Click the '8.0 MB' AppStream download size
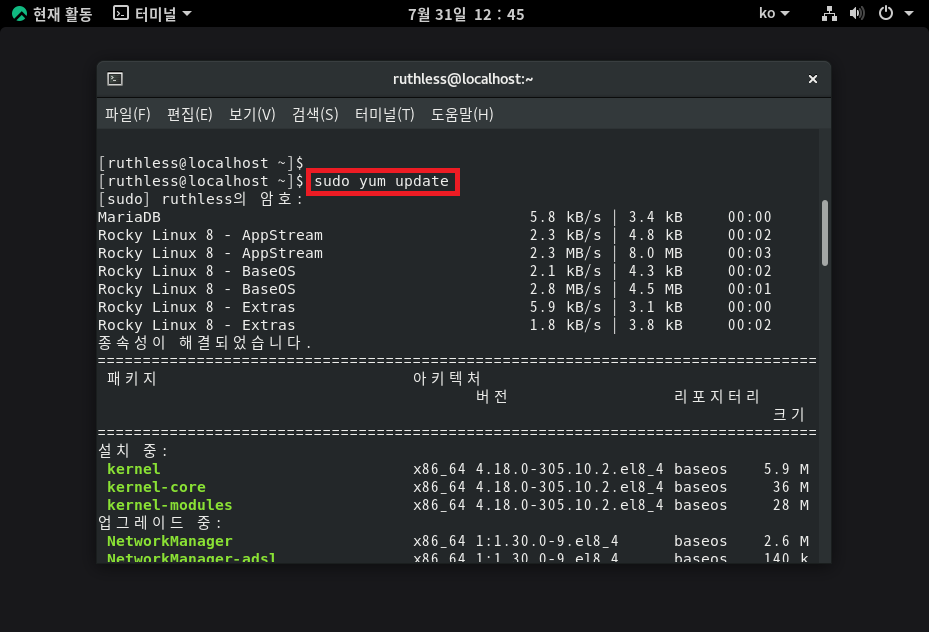The height and width of the screenshot is (632, 929). [x=656, y=254]
